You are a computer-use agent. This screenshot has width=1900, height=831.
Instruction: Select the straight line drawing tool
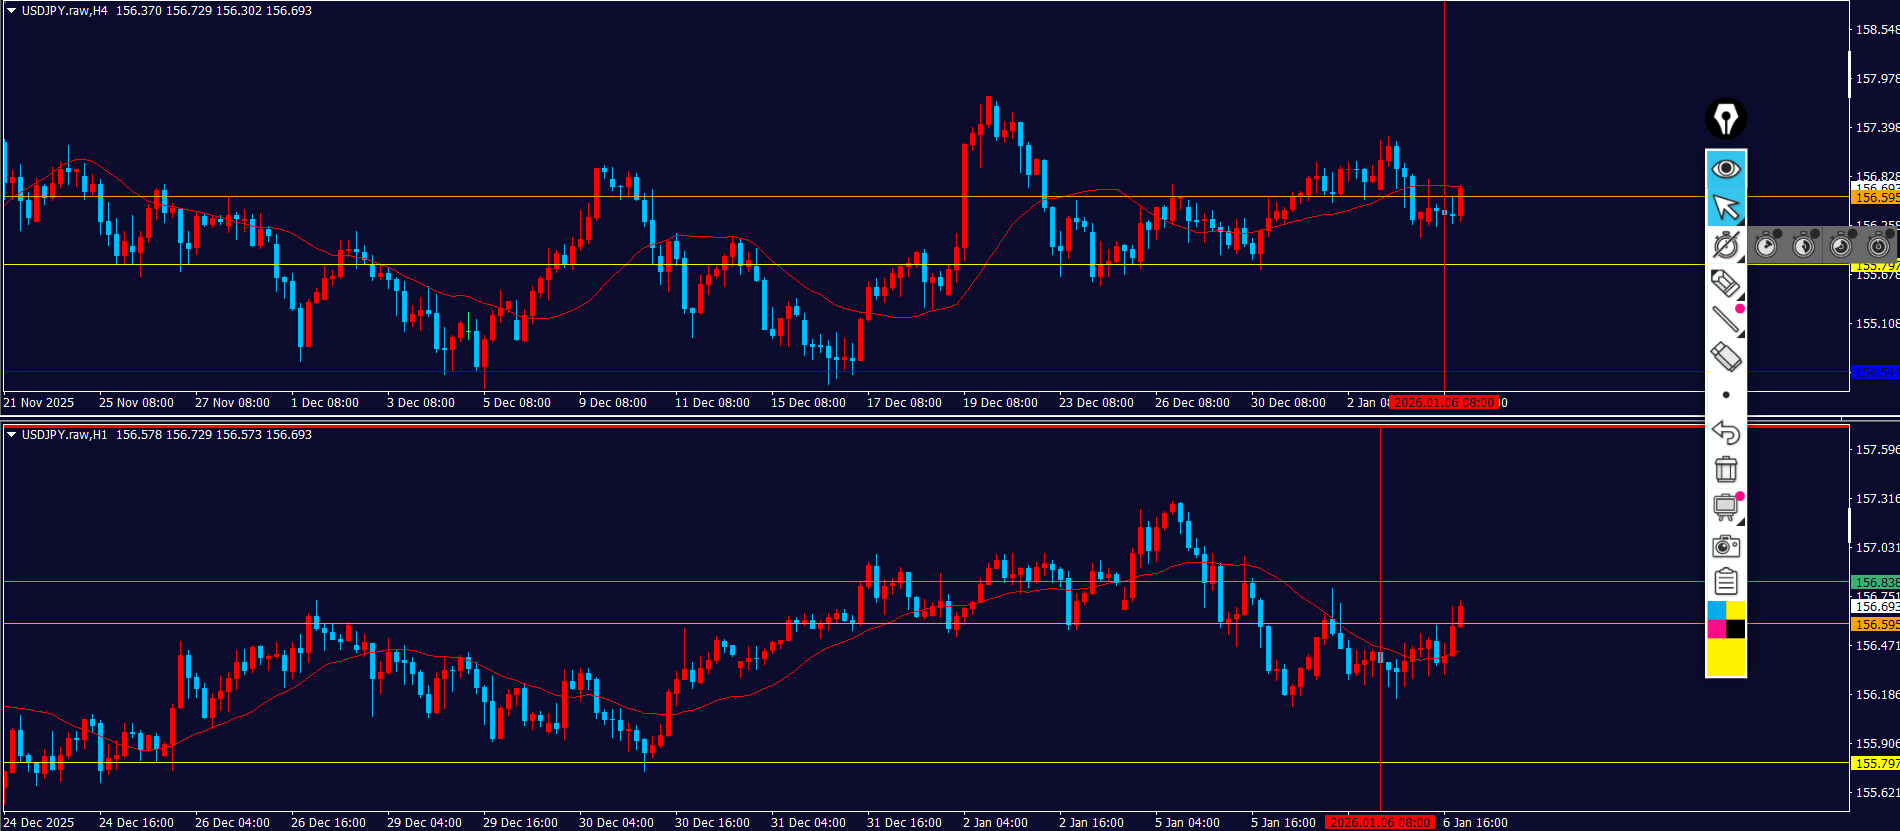1725,320
